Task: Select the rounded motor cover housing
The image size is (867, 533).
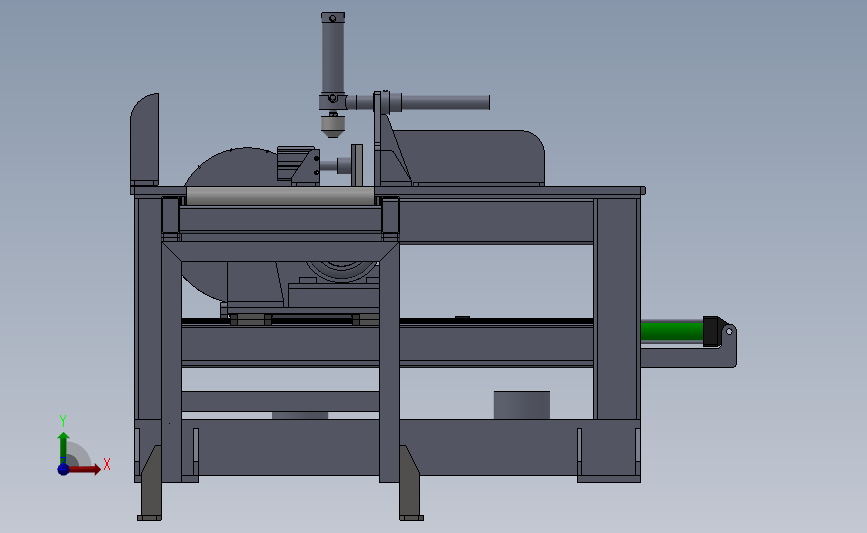Action: pyautogui.click(x=470, y=157)
